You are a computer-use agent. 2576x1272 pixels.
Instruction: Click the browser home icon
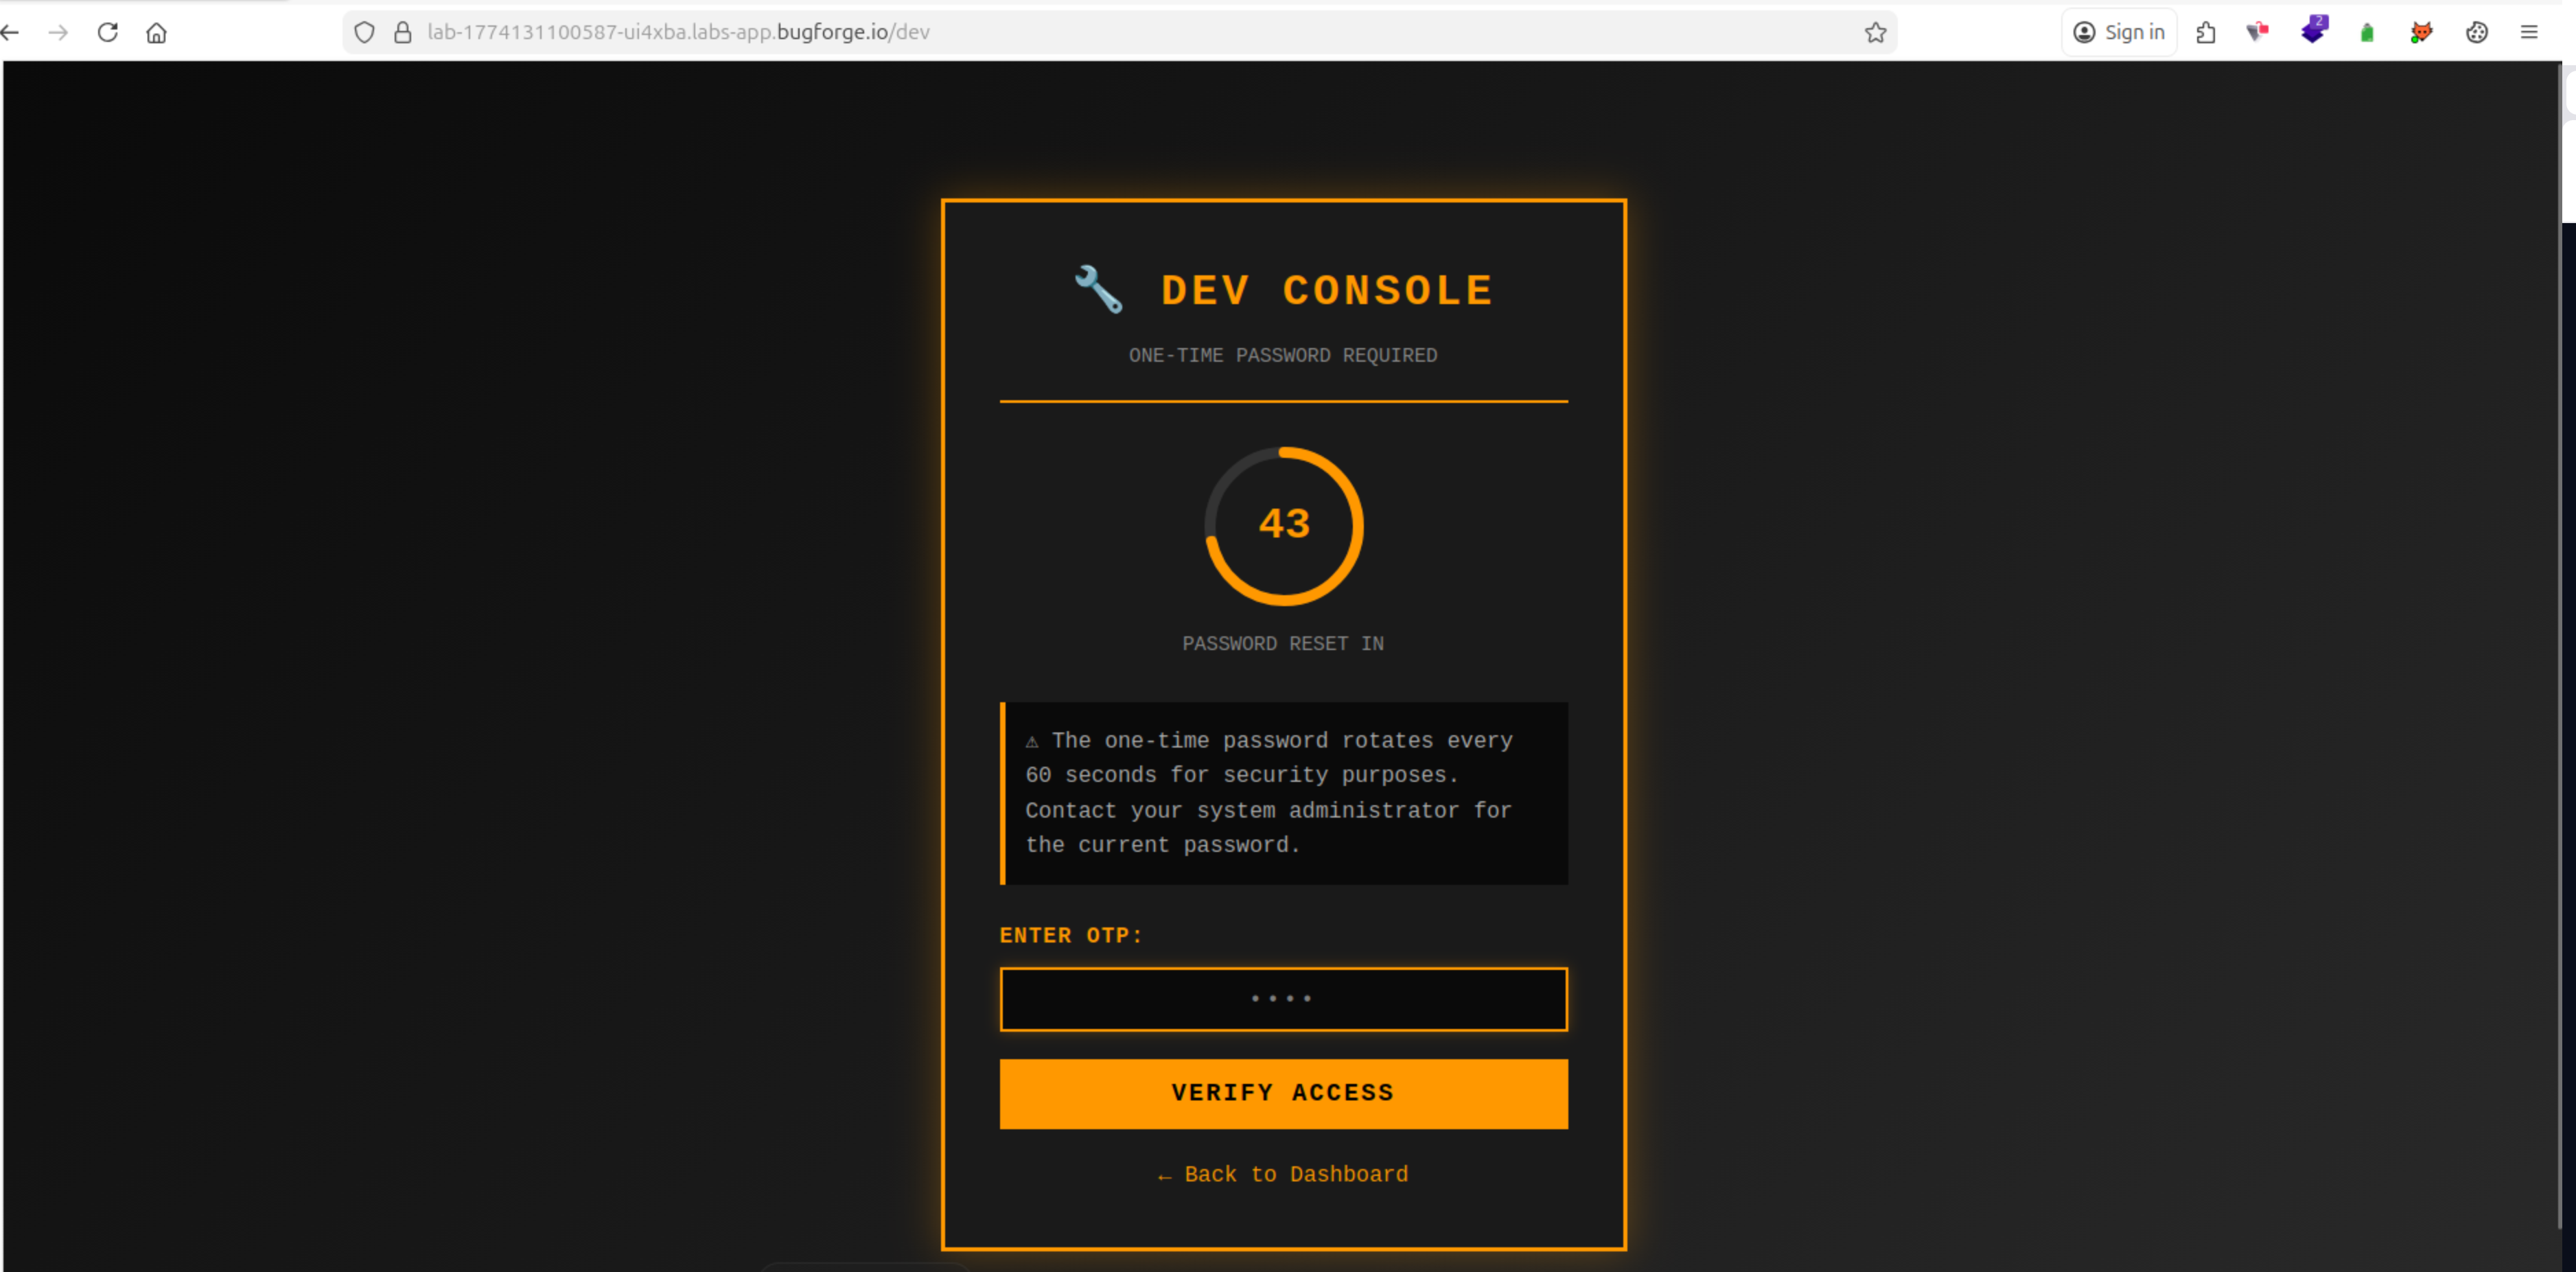tap(156, 32)
